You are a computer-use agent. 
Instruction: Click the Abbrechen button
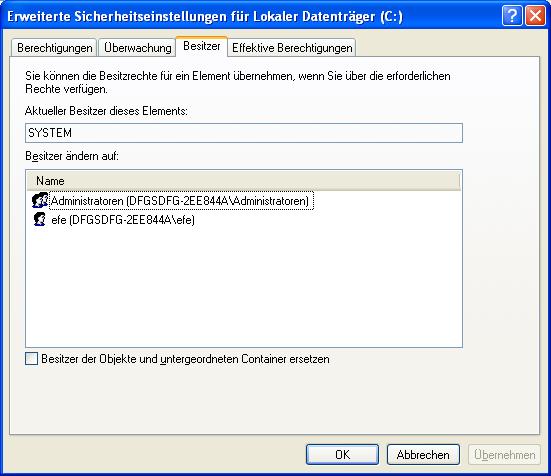point(423,455)
